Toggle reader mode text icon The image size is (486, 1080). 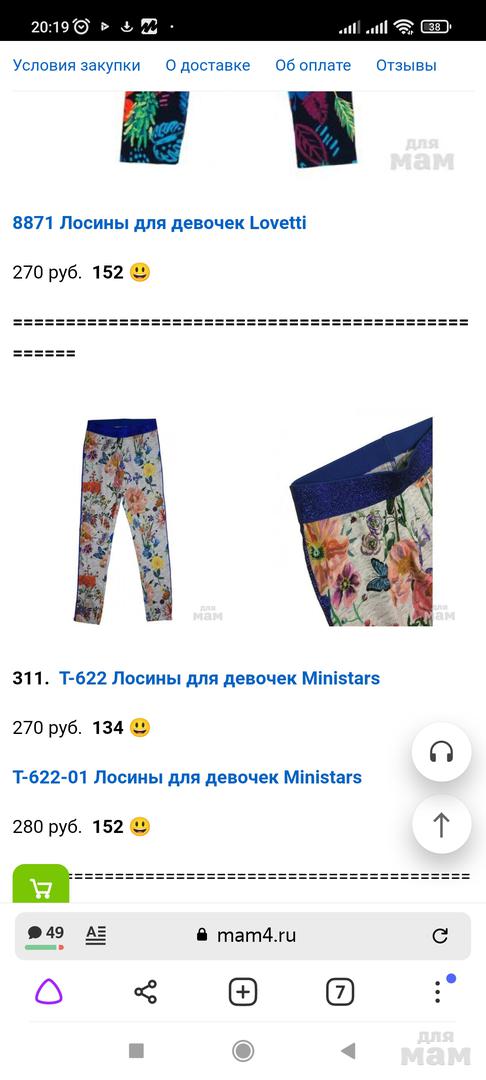[x=96, y=935]
